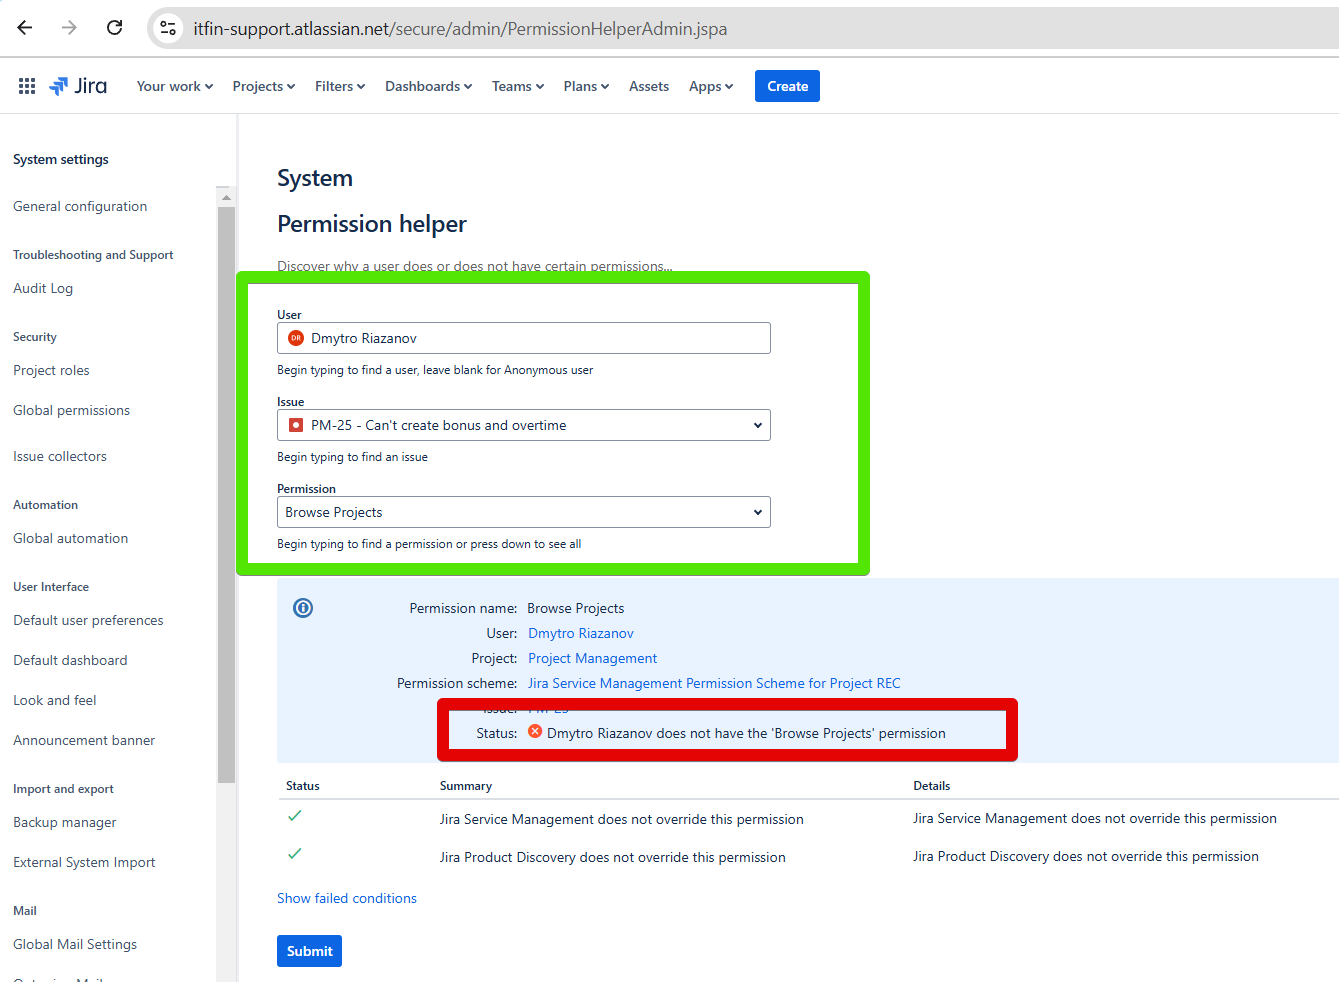Open Jira Service Management Permission Scheme link
The image size is (1339, 982).
point(714,683)
